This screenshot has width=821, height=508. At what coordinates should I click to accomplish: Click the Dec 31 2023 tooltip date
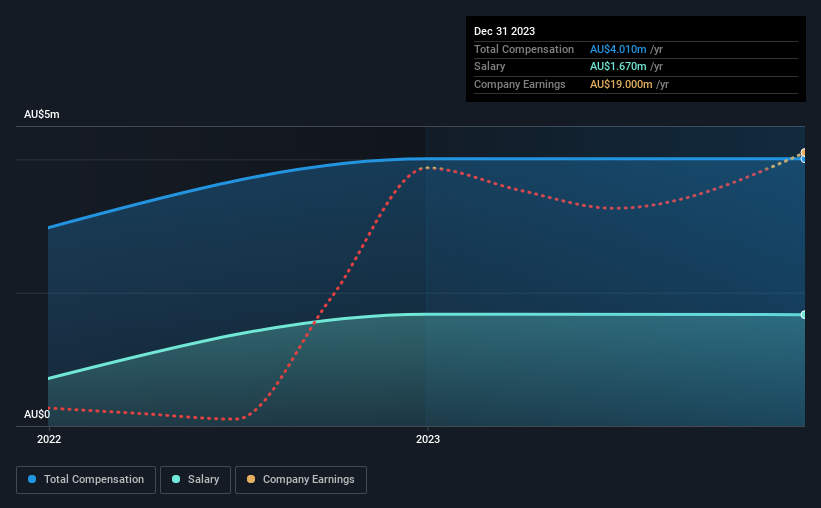(504, 31)
